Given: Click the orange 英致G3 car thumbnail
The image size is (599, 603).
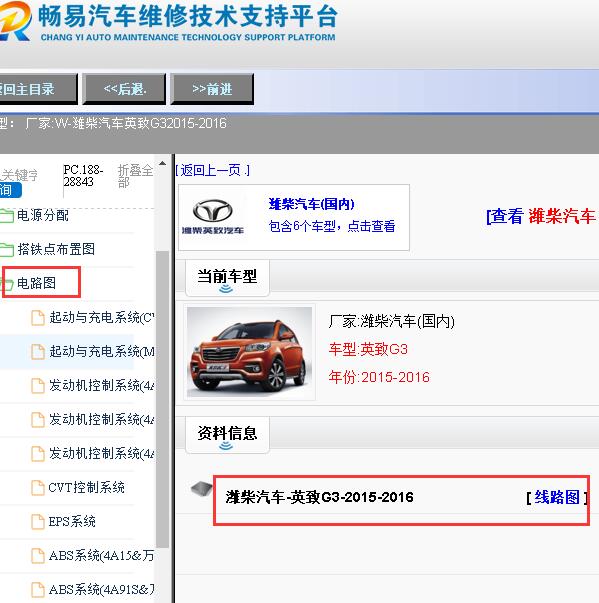Looking at the screenshot, I should point(250,352).
